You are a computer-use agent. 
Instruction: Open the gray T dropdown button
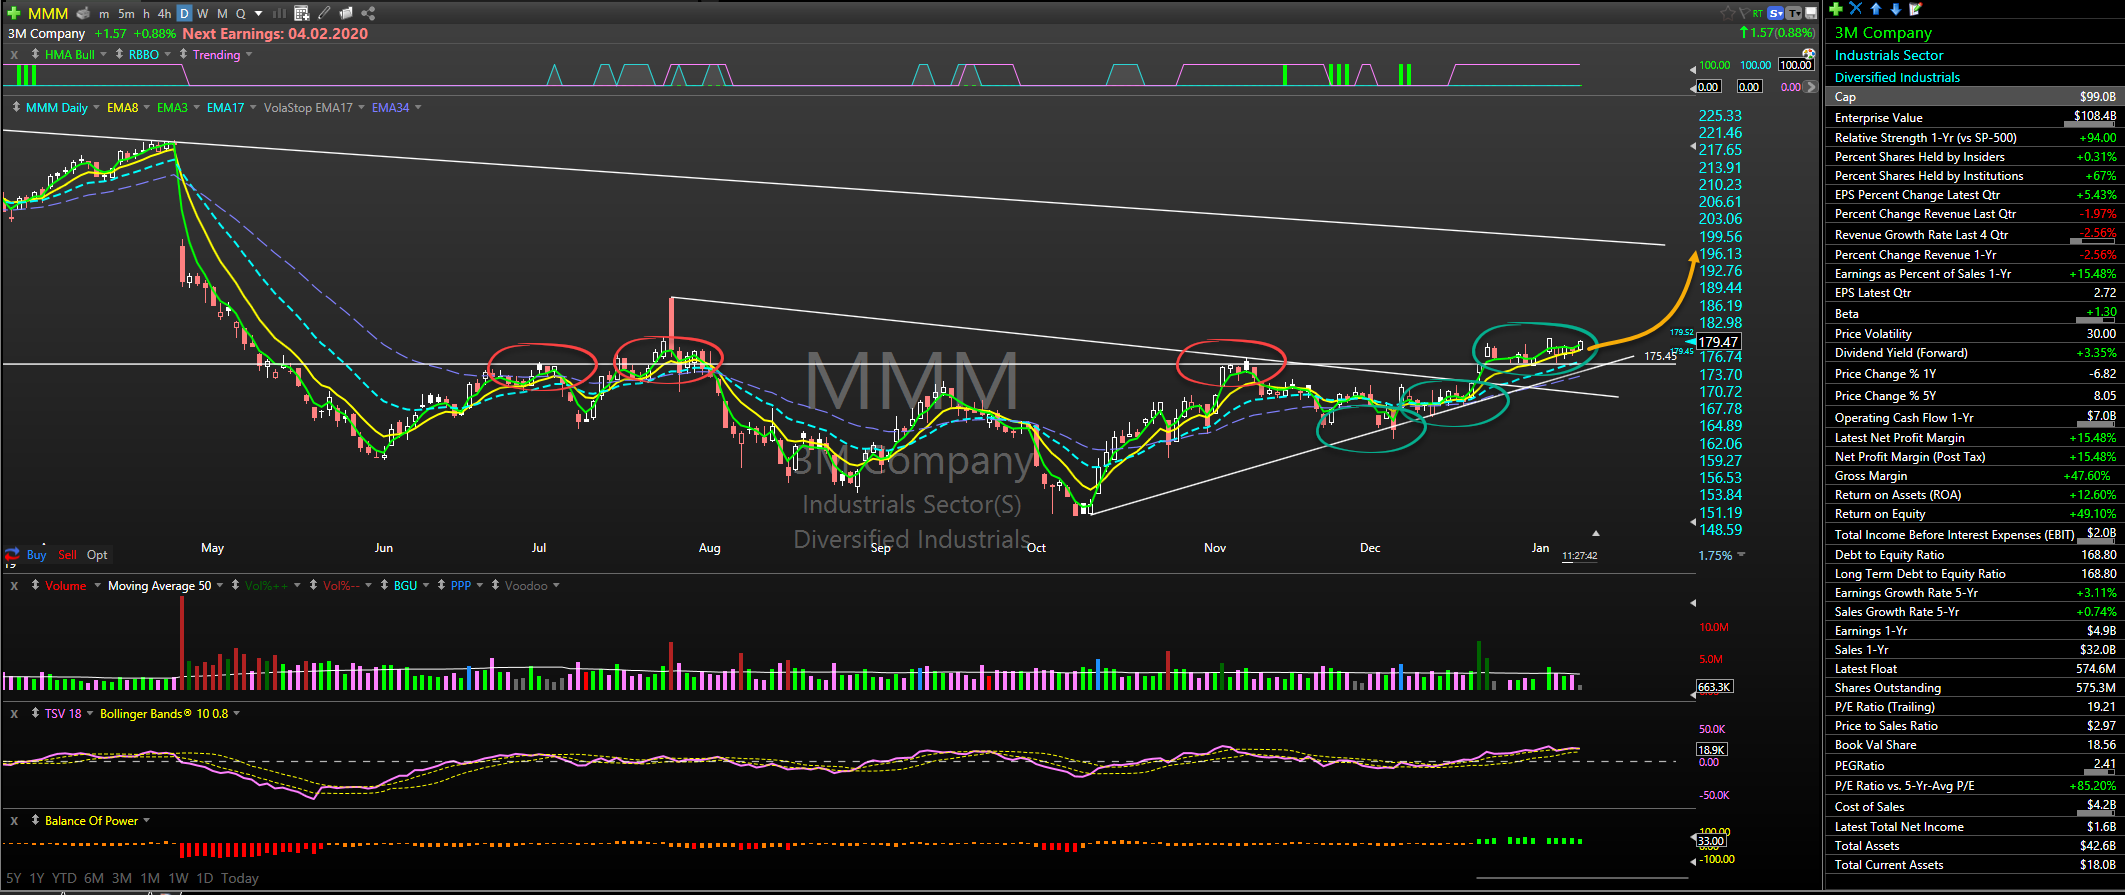[x=1793, y=13]
